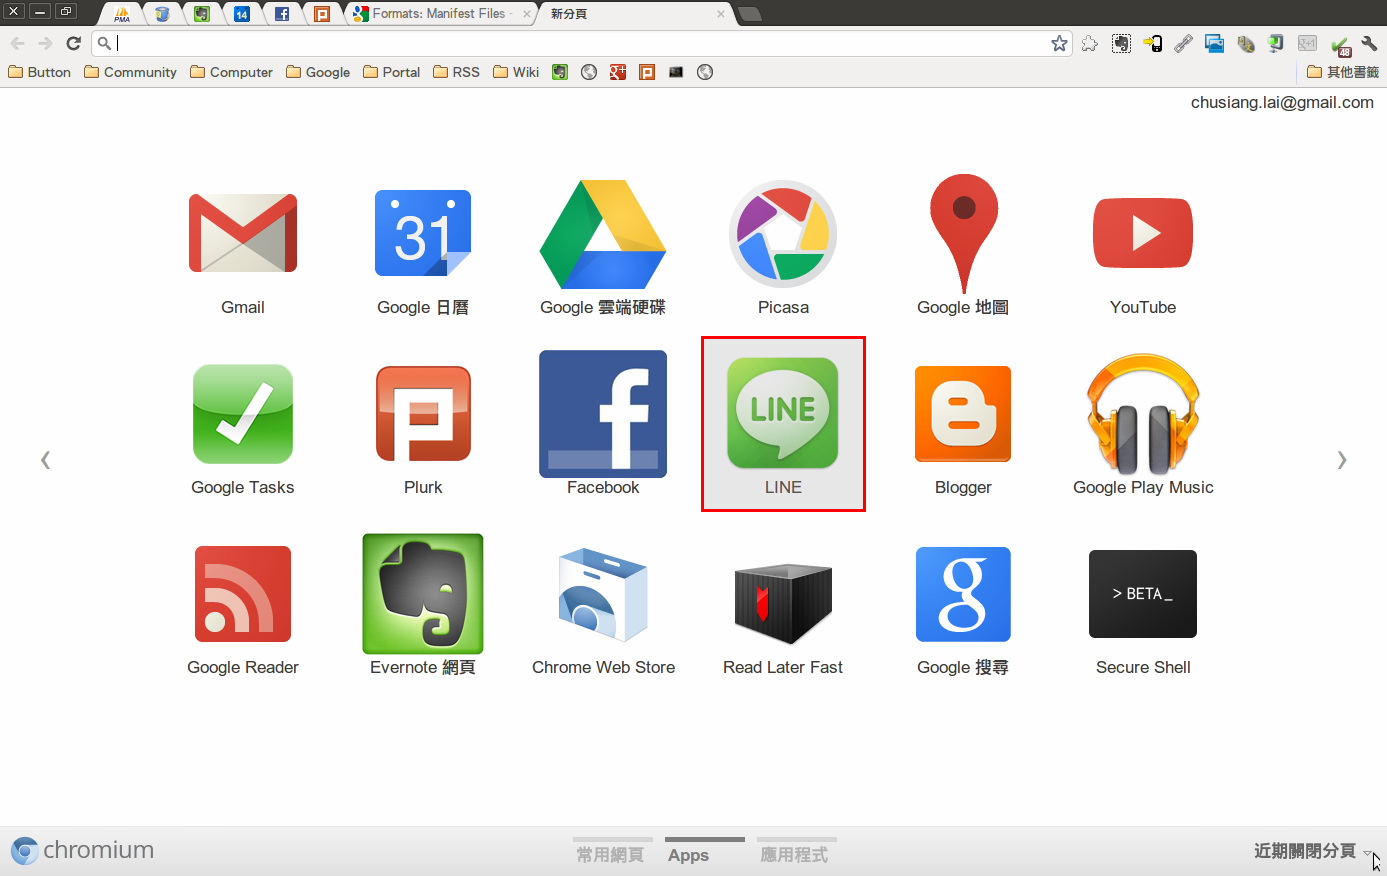Click the chusiang.lai@gmail.com account link

pos(1282,103)
